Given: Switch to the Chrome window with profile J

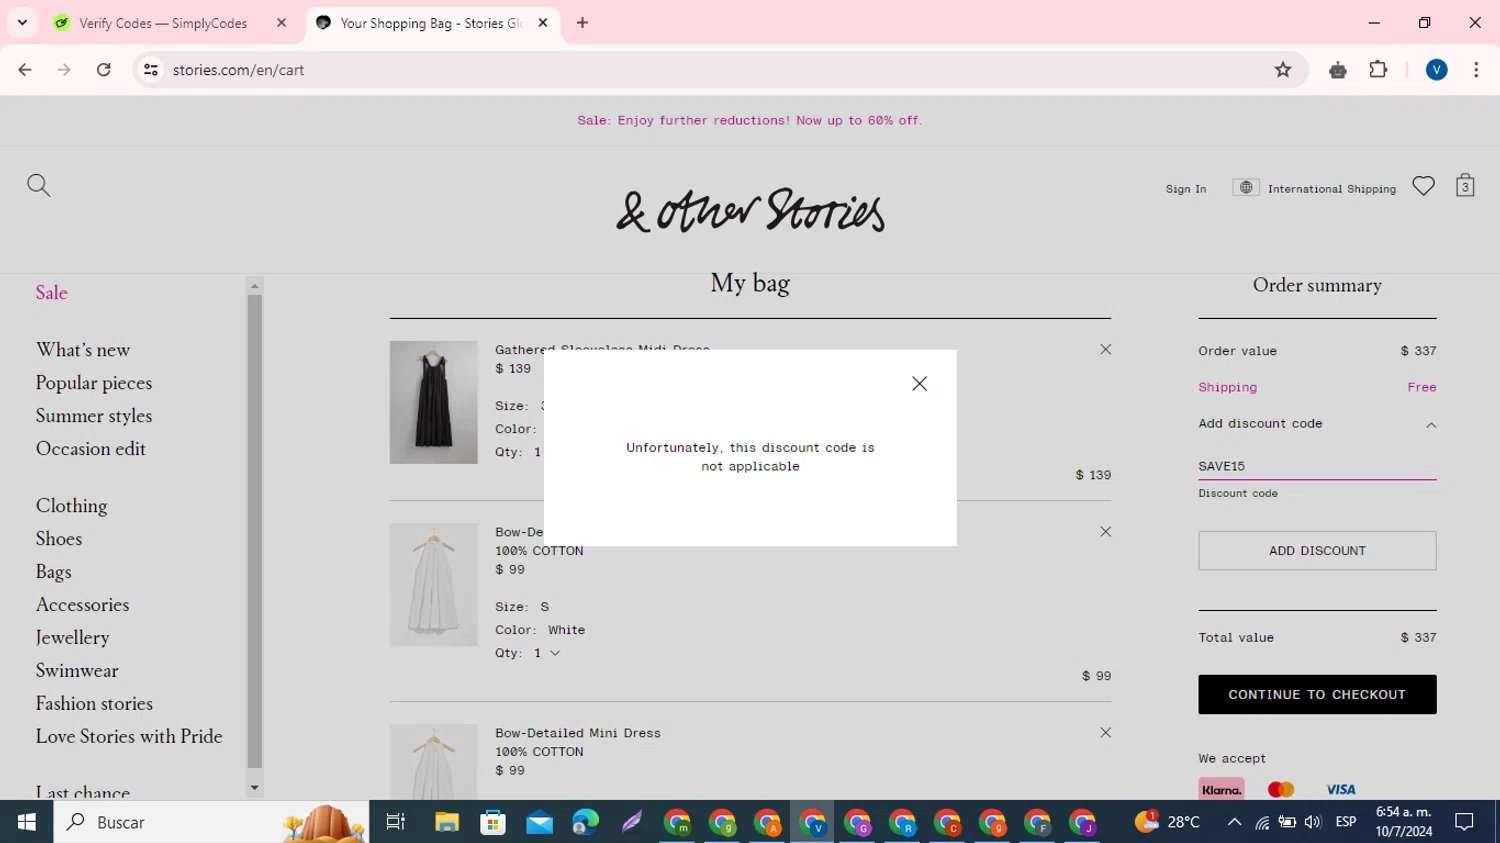Looking at the screenshot, I should pos(1083,822).
